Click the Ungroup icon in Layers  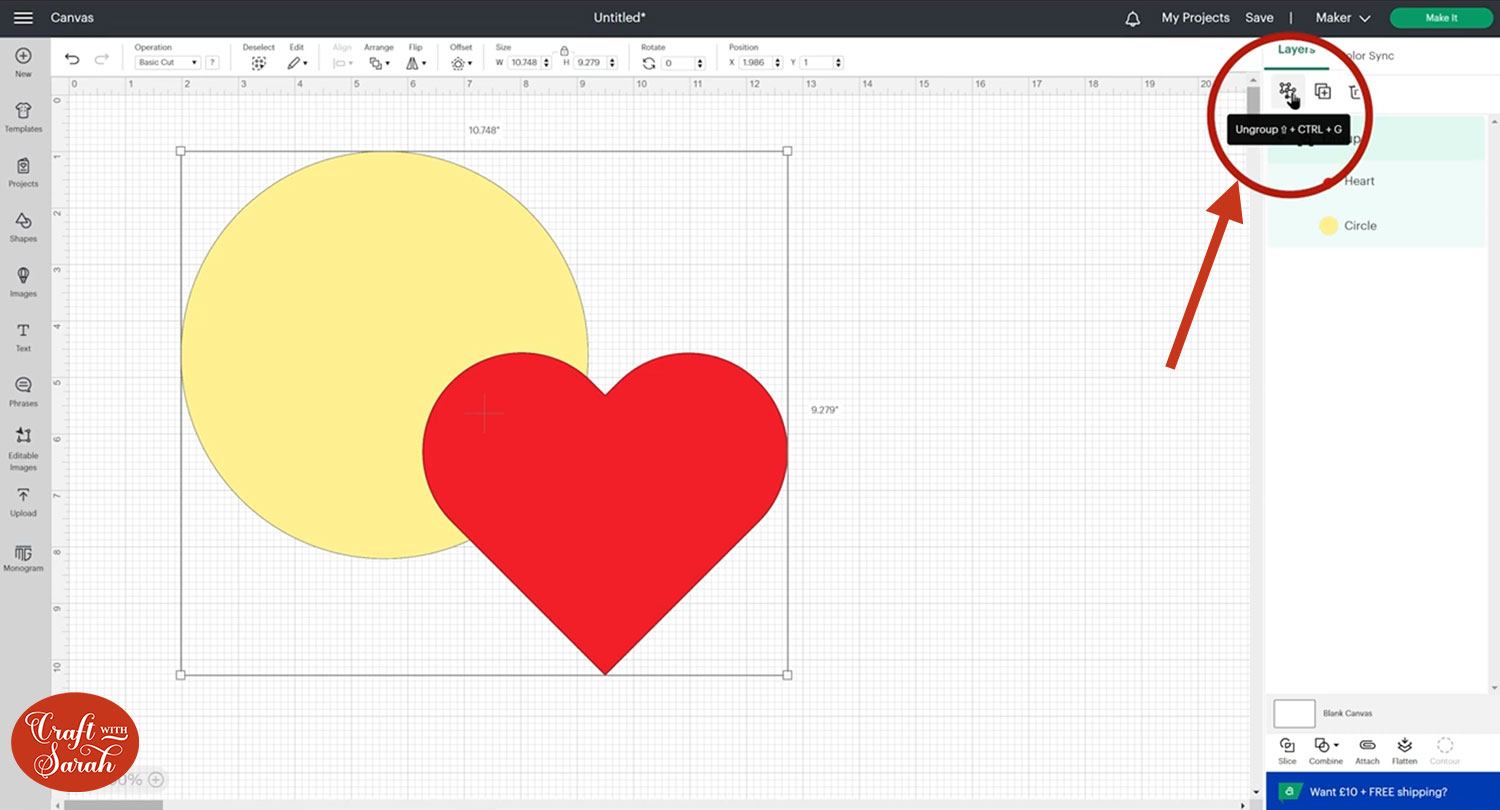tap(1287, 92)
